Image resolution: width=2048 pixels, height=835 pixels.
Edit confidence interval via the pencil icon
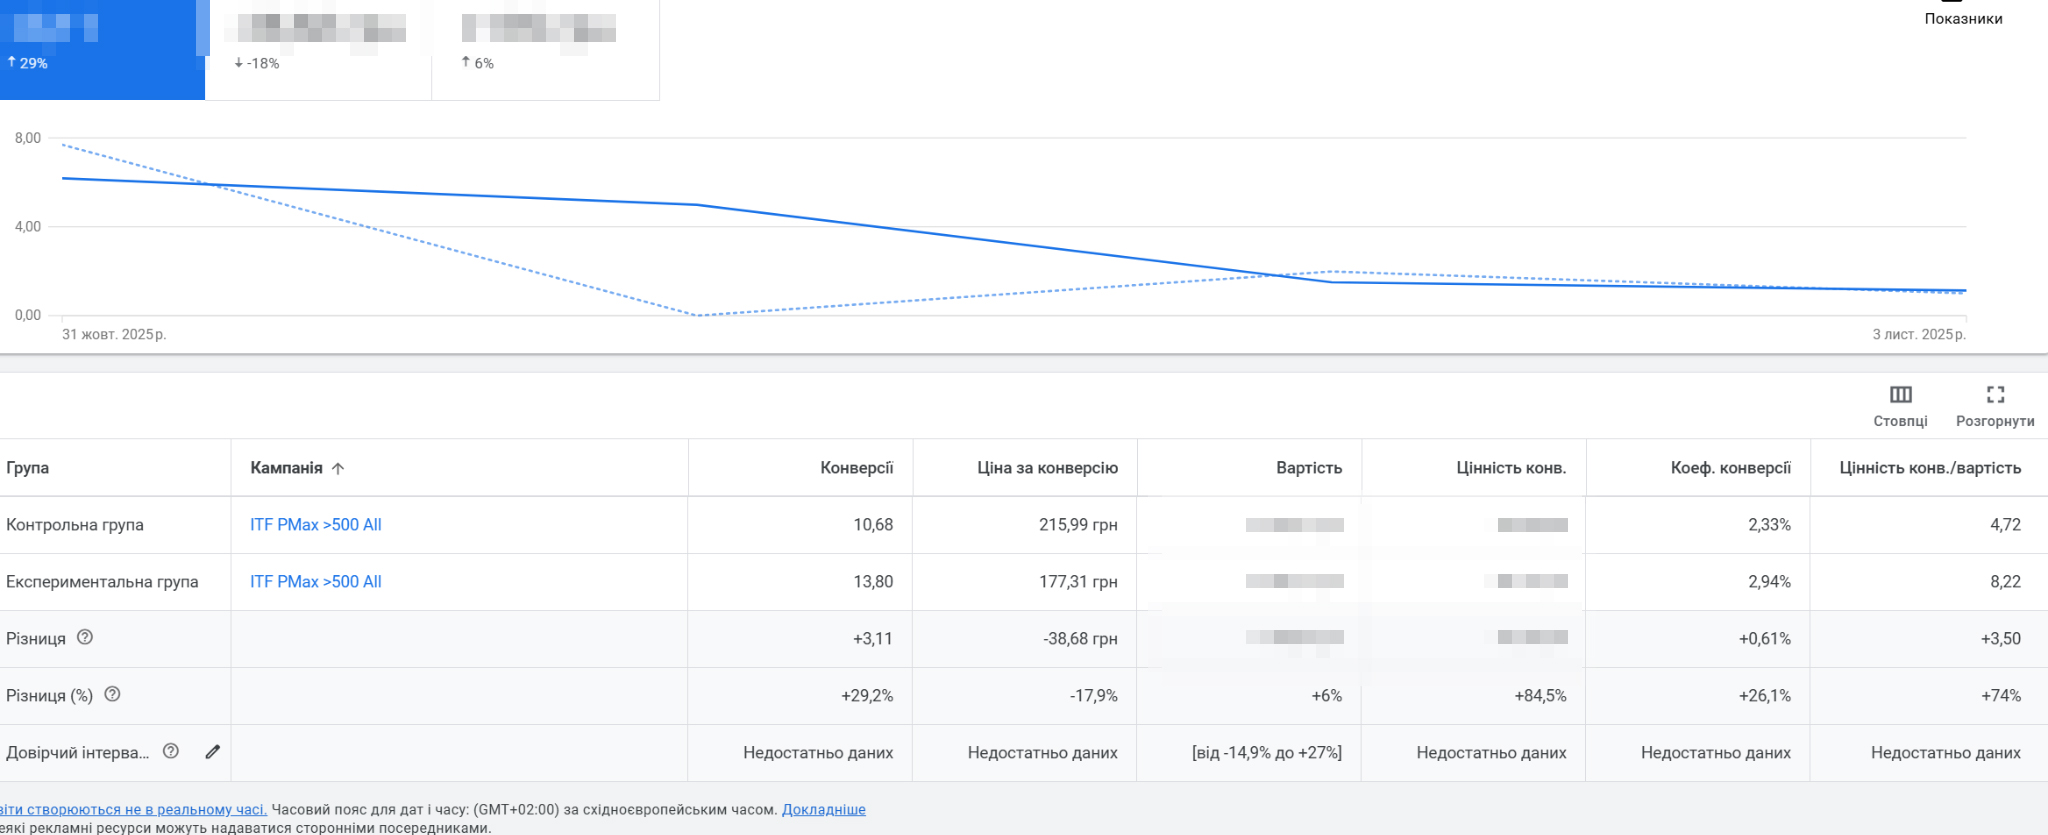[212, 752]
